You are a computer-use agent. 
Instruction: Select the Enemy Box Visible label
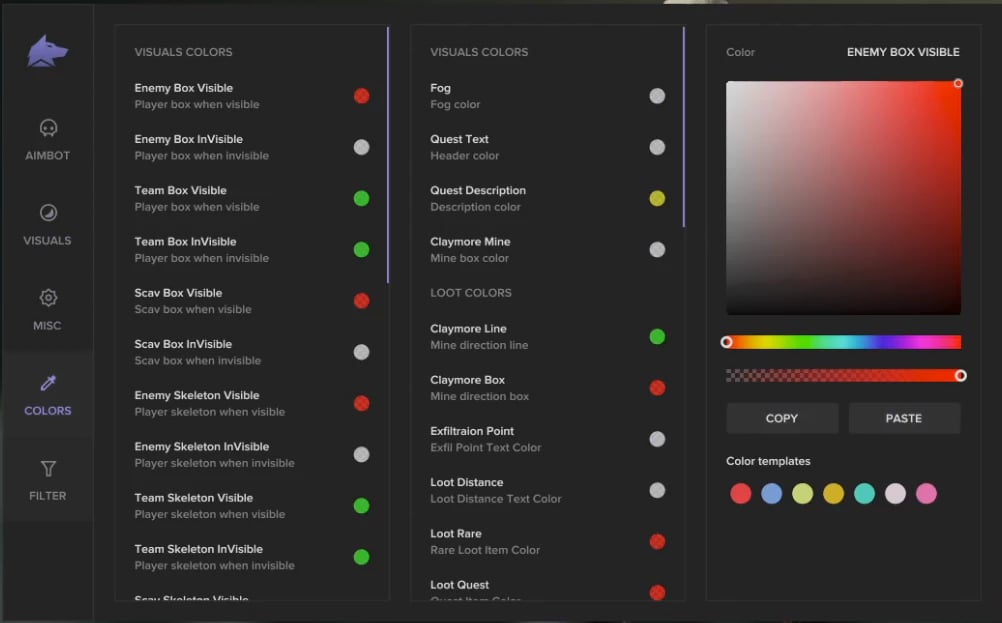click(x=183, y=88)
